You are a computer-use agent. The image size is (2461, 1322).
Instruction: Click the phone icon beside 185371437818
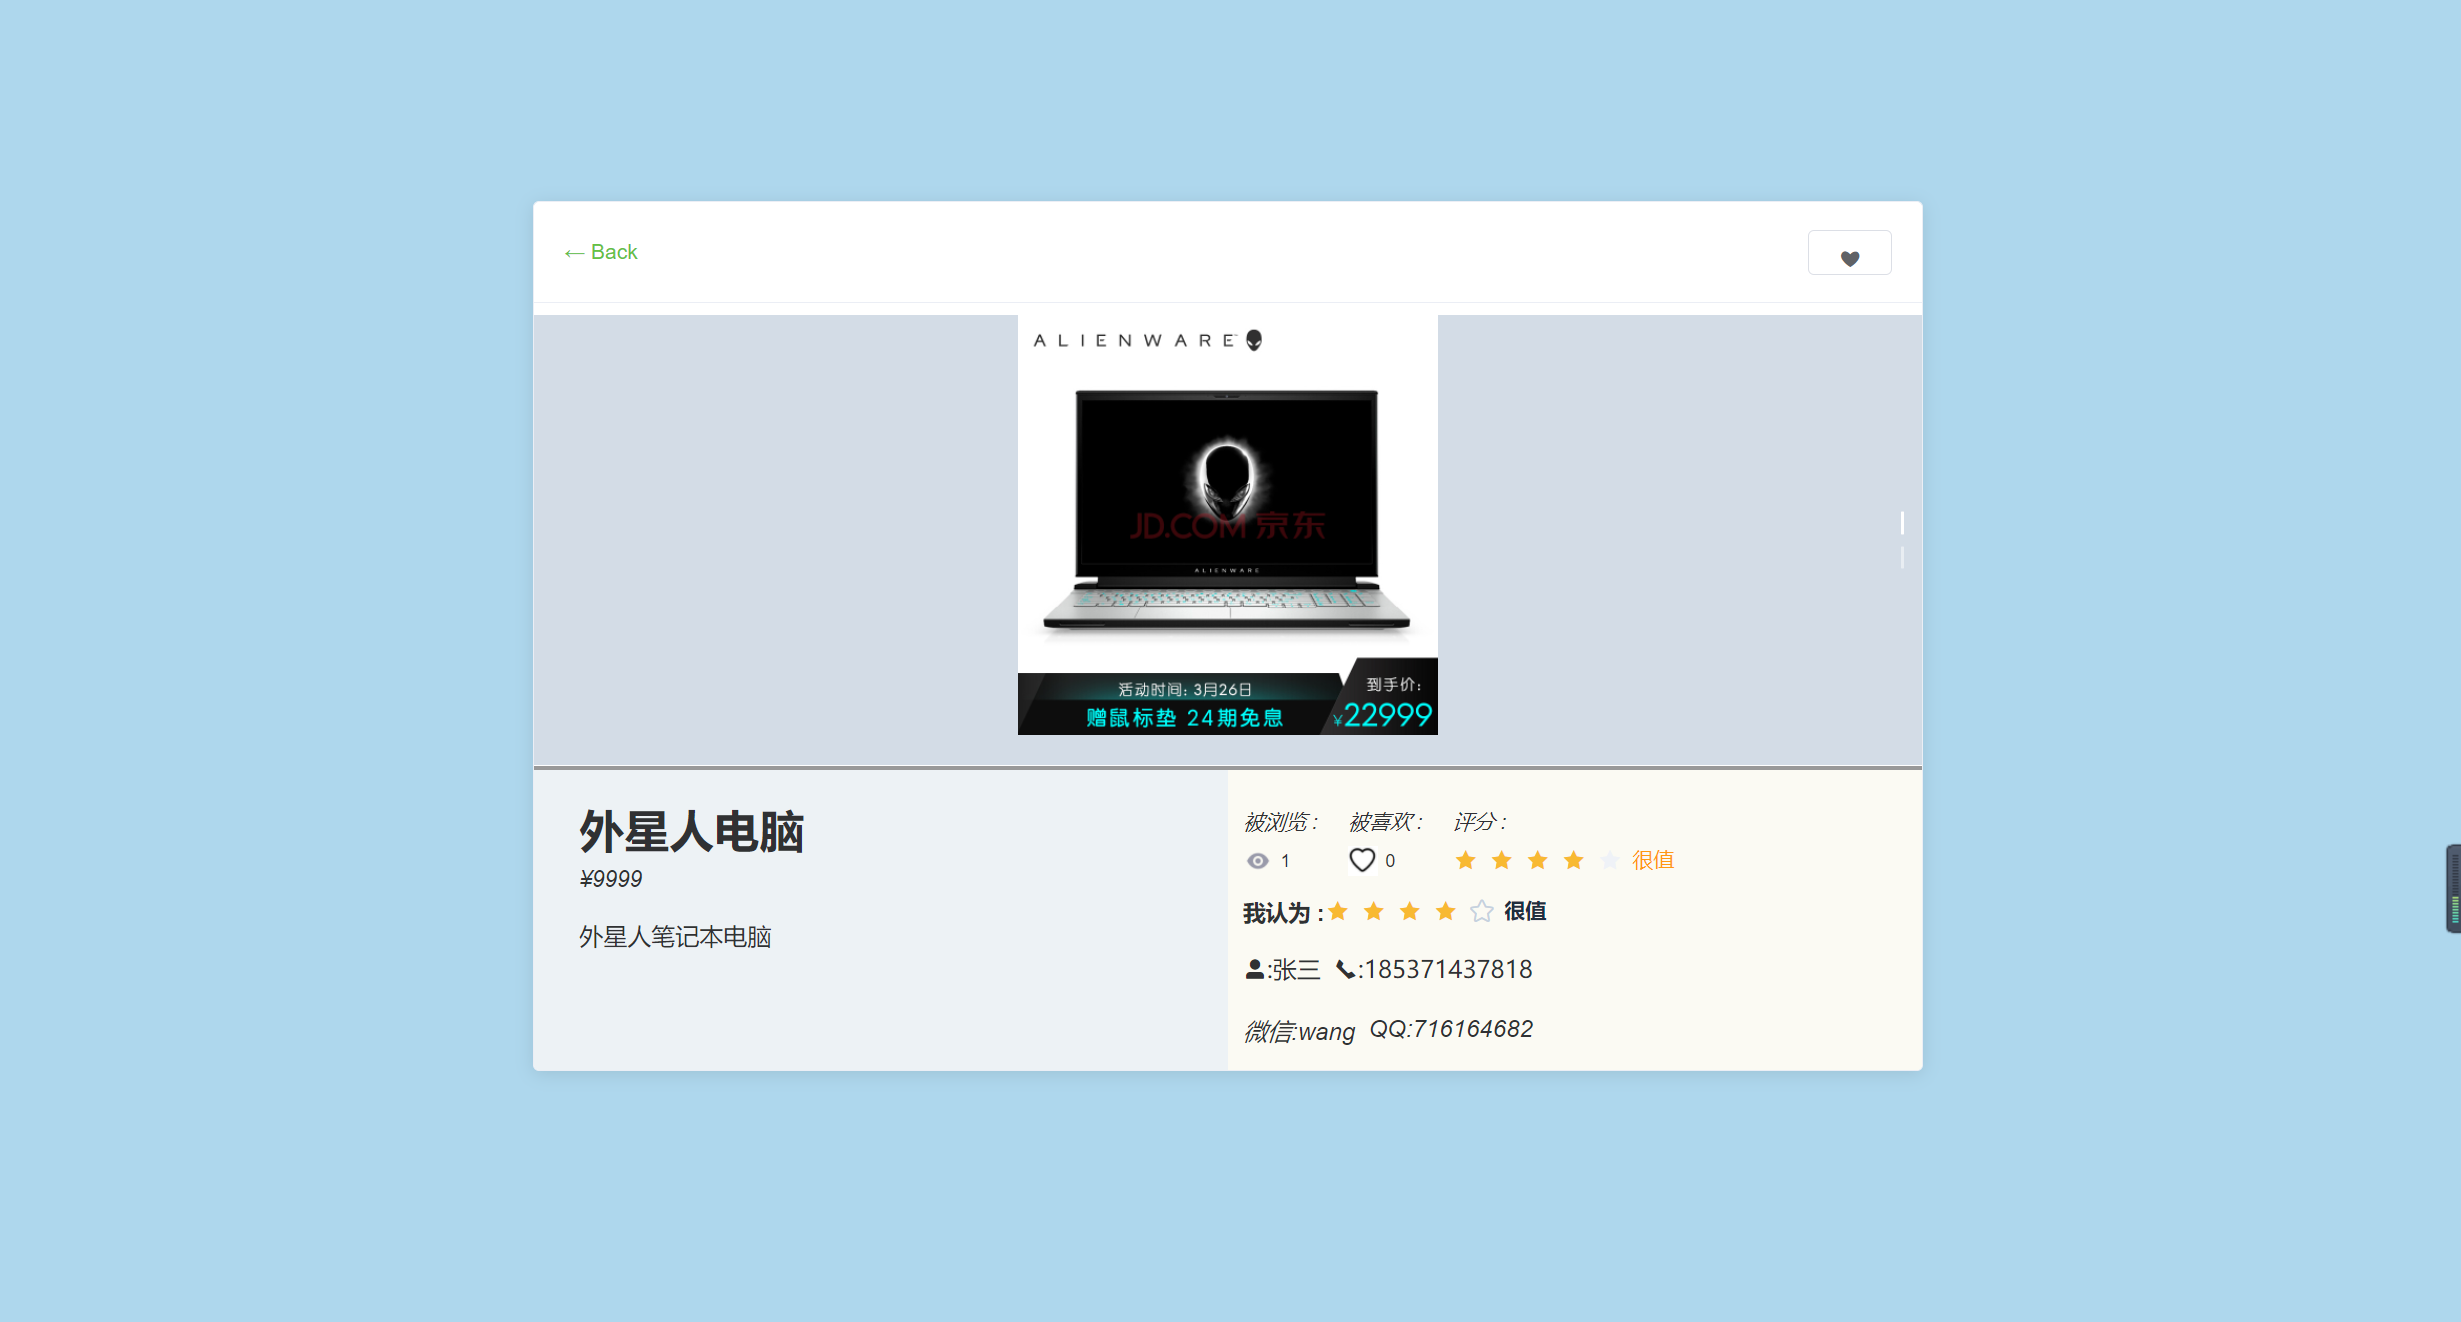[1346, 969]
